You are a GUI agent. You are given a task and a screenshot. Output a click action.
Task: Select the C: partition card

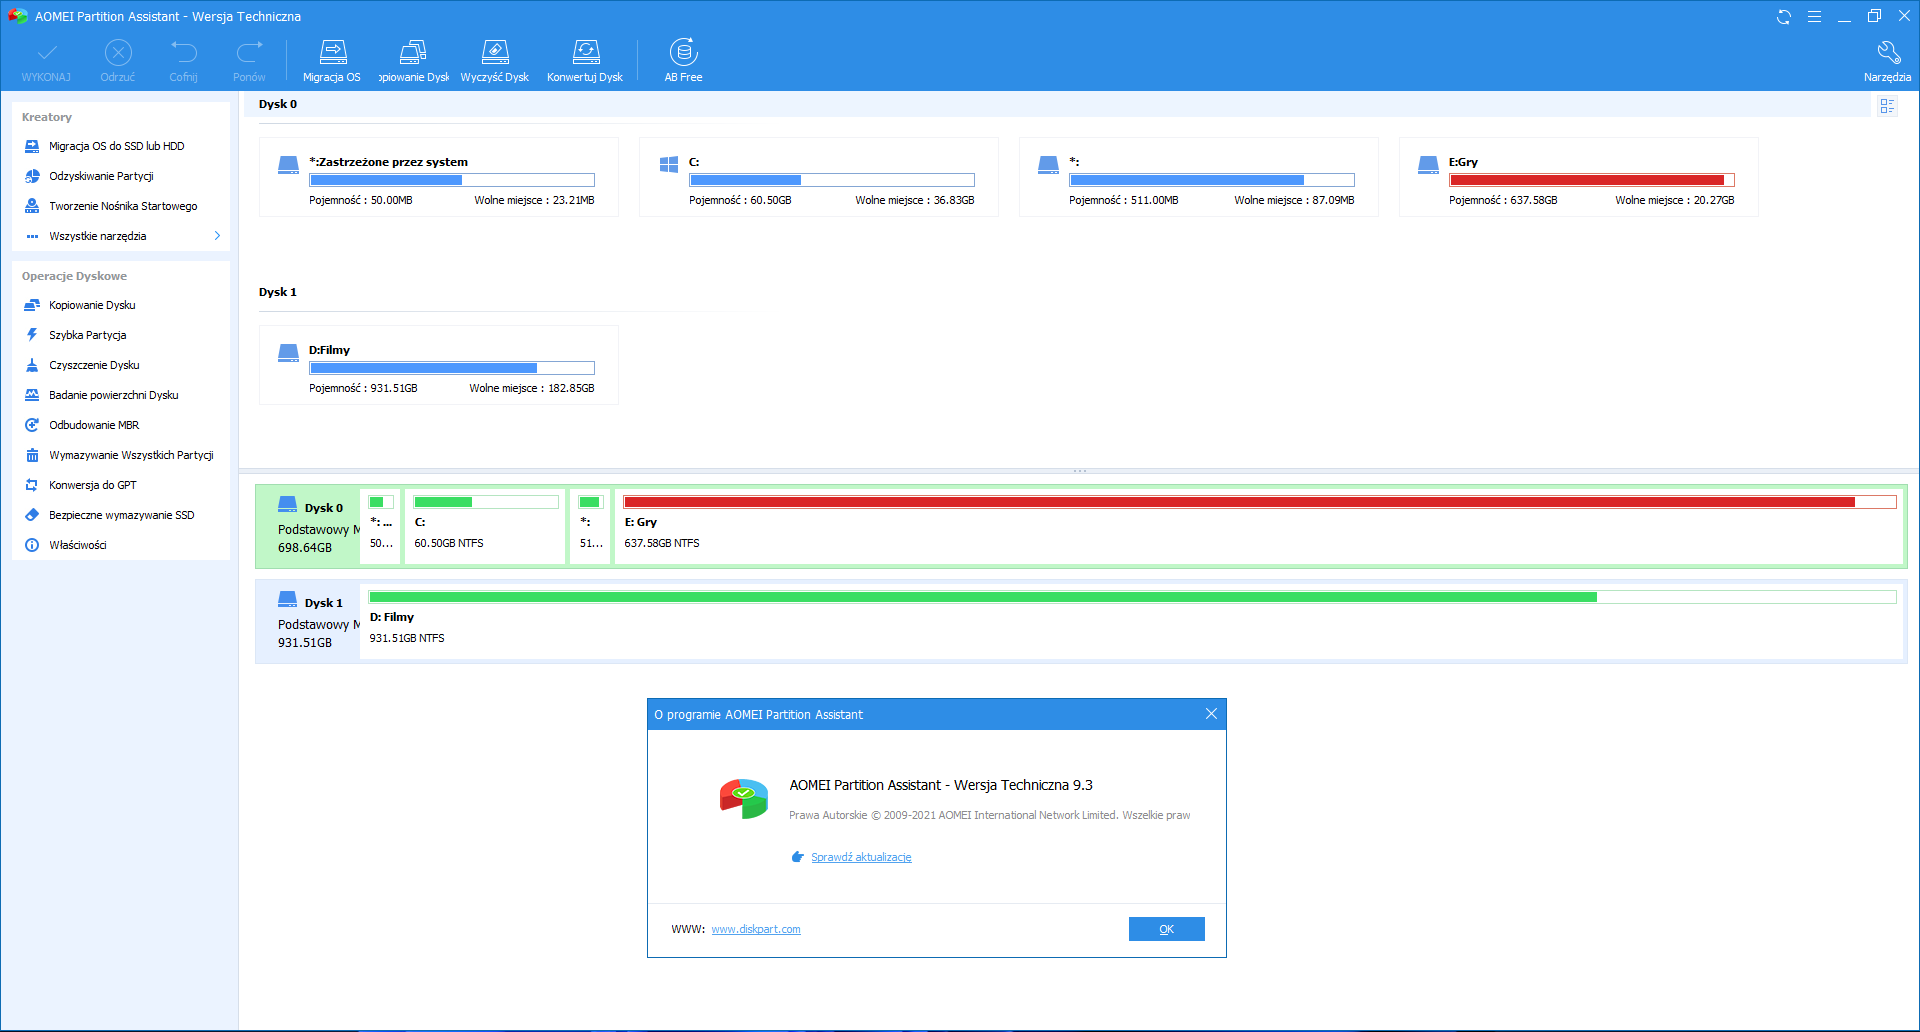coord(819,177)
